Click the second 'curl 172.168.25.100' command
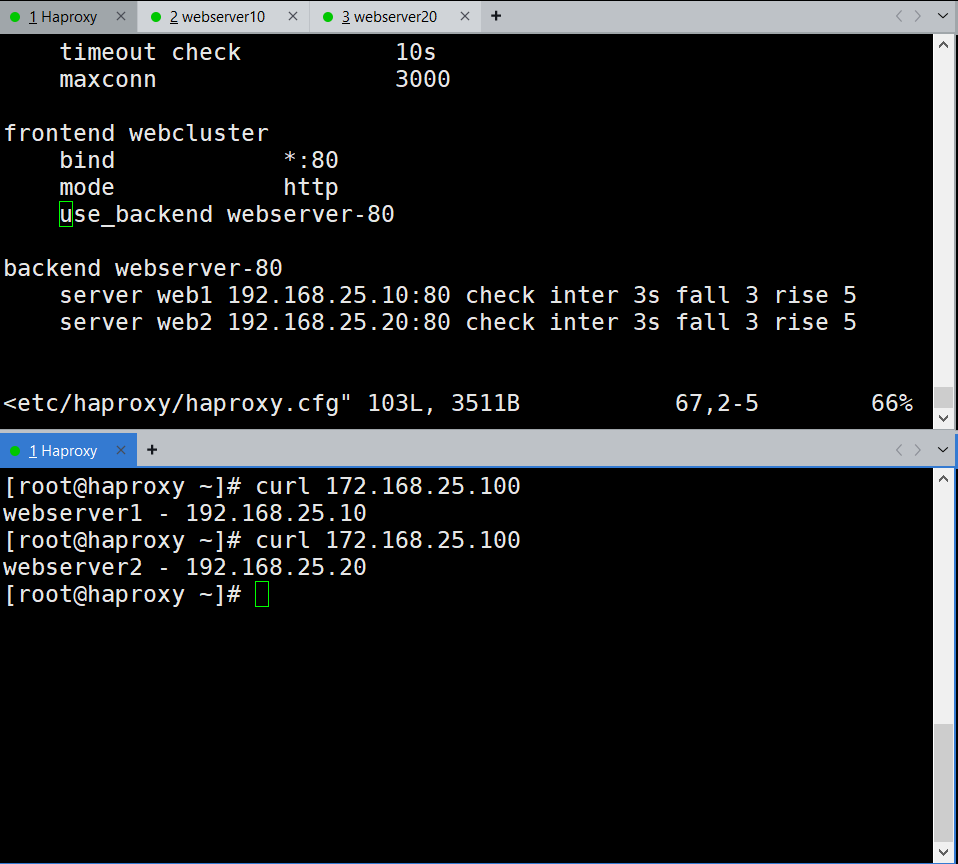 pos(388,540)
